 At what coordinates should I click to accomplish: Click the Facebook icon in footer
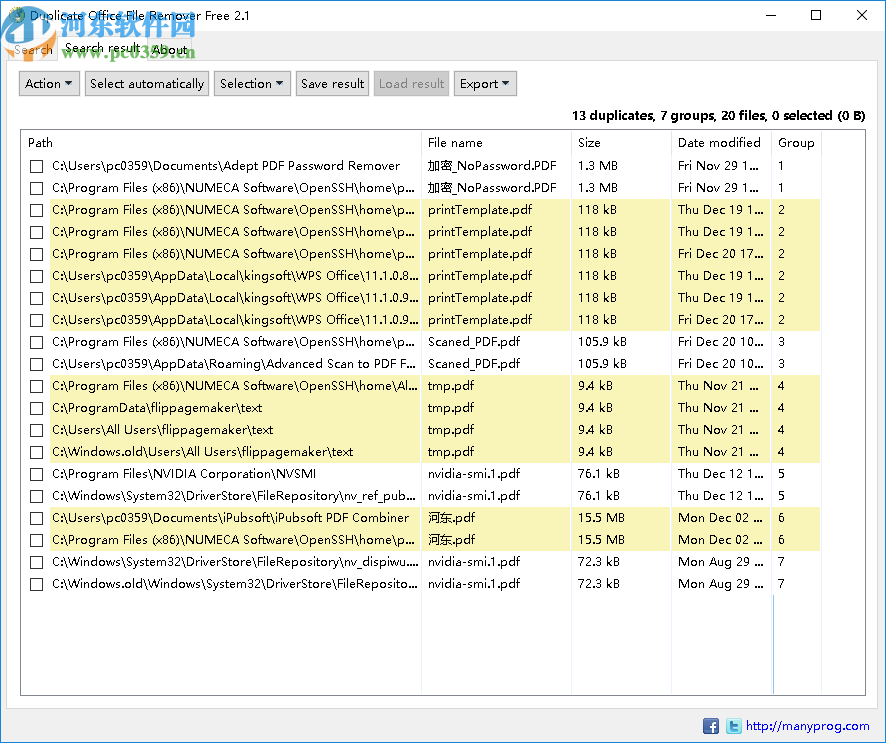(x=711, y=726)
